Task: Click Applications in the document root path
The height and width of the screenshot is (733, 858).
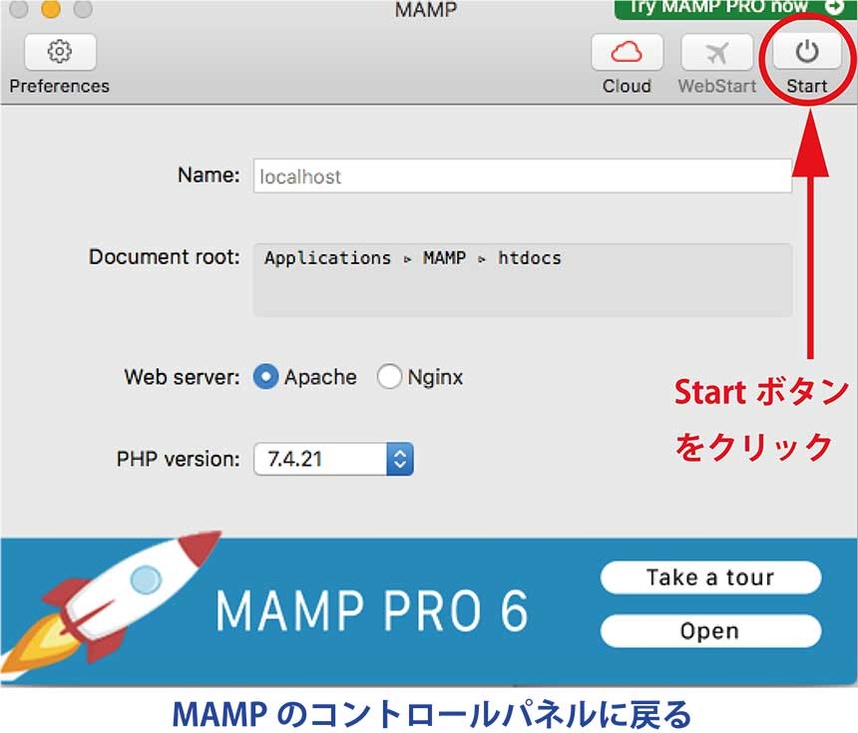Action: (327, 258)
